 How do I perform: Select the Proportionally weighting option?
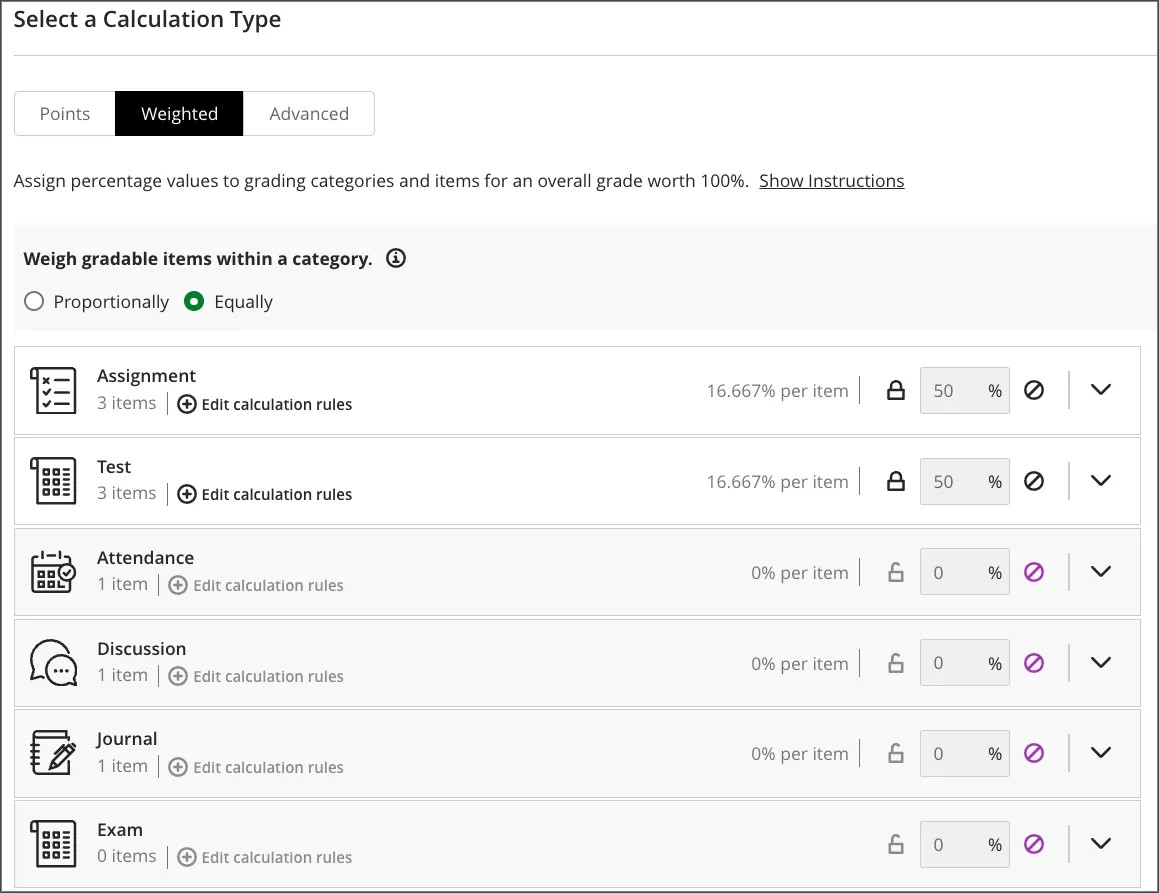click(33, 301)
